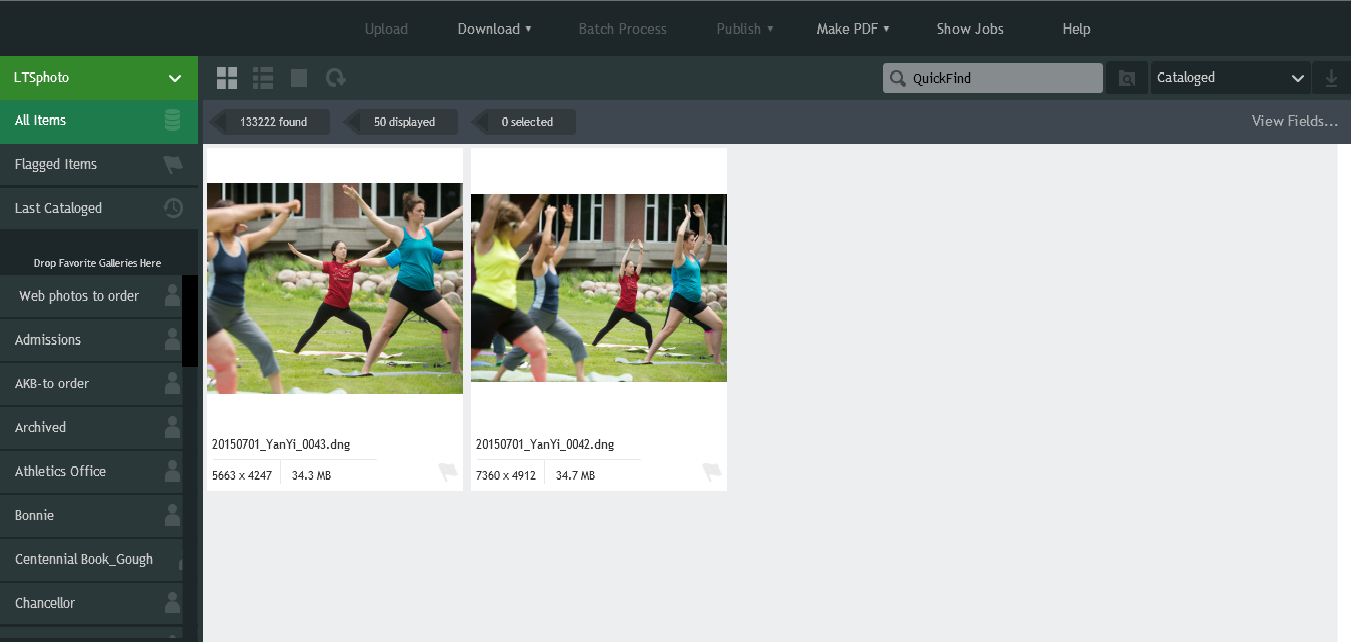Image resolution: width=1351 pixels, height=642 pixels.
Task: Open the Help menu
Action: [x=1076, y=29]
